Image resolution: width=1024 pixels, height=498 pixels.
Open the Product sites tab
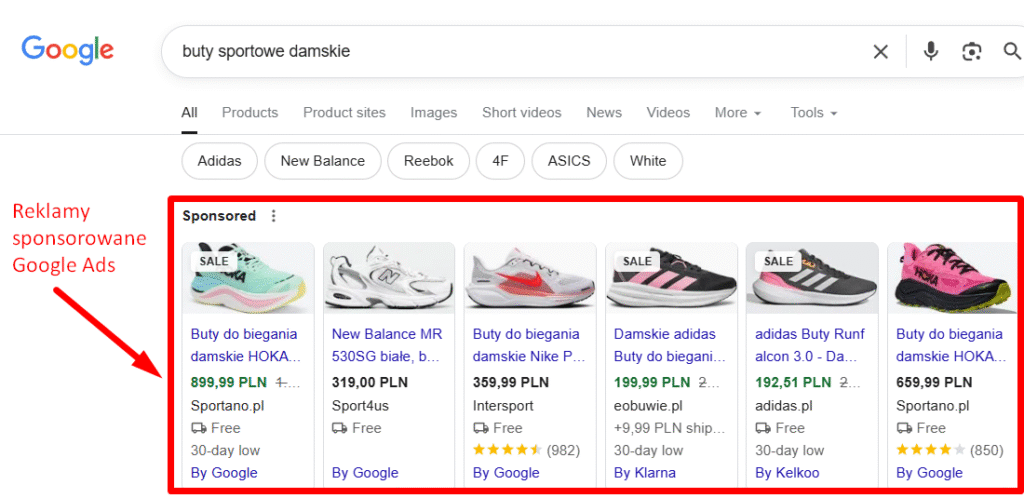(x=344, y=113)
